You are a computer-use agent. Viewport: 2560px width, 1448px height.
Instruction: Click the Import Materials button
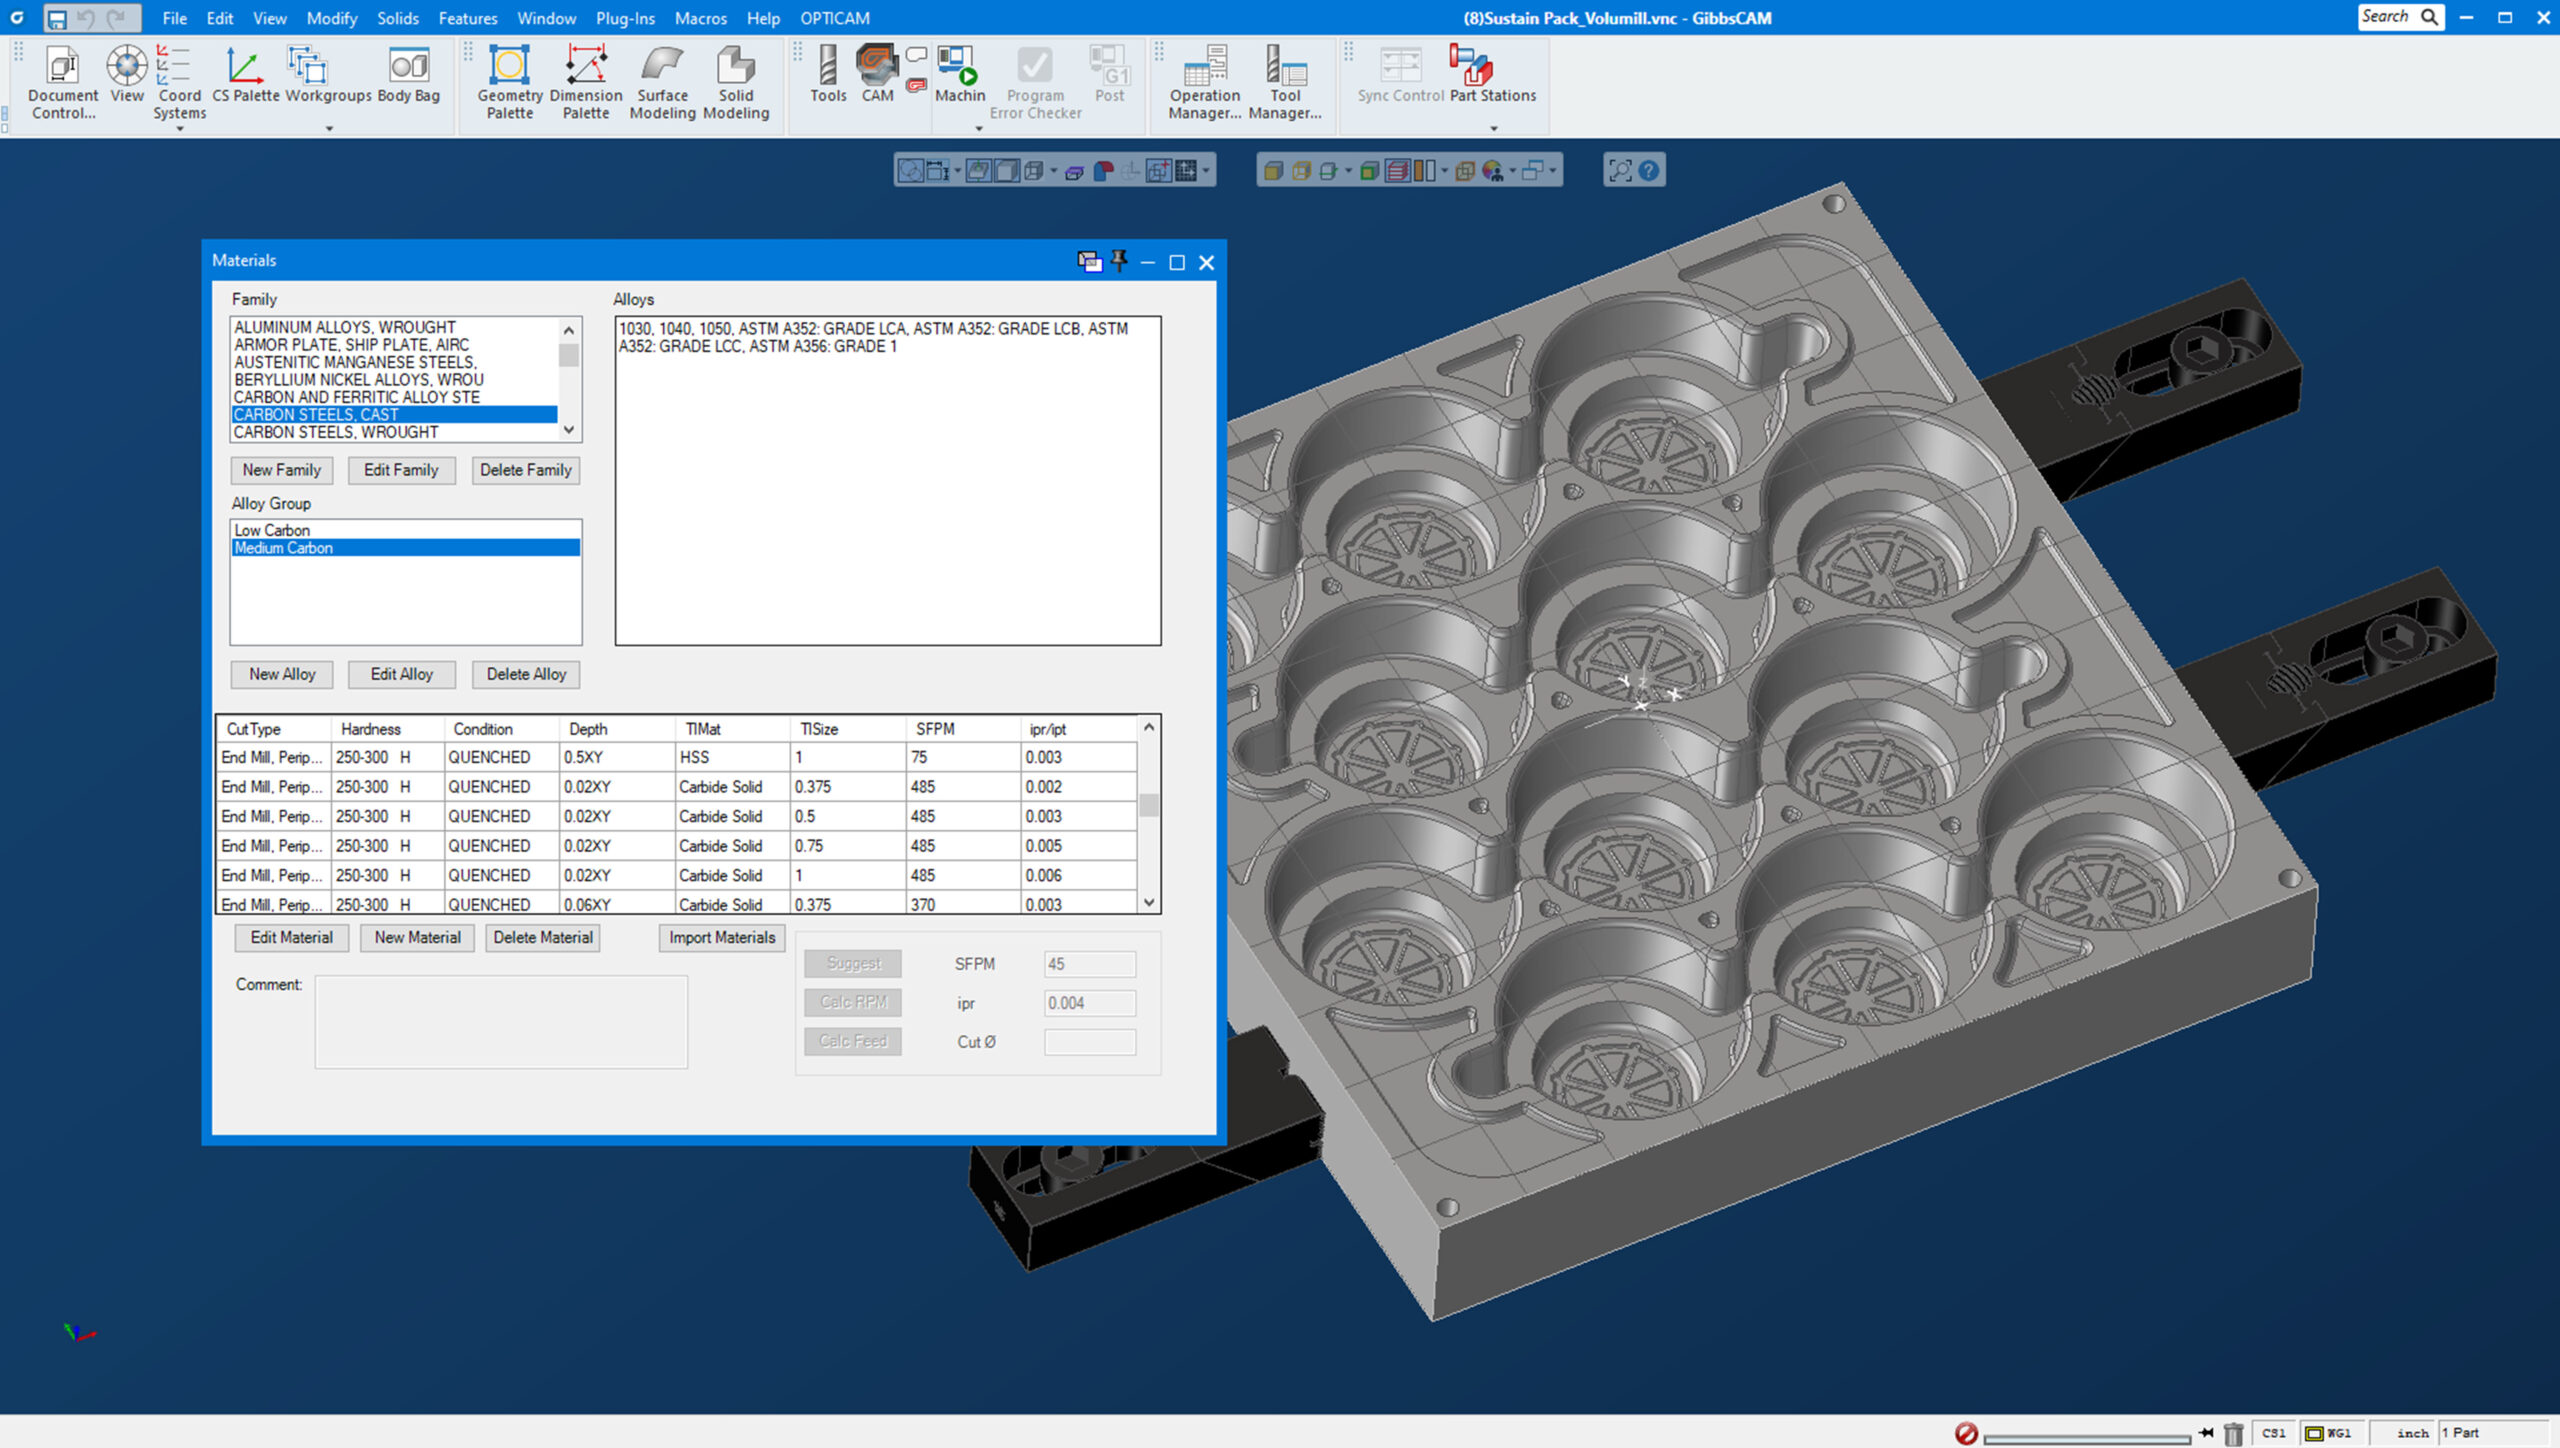(722, 937)
